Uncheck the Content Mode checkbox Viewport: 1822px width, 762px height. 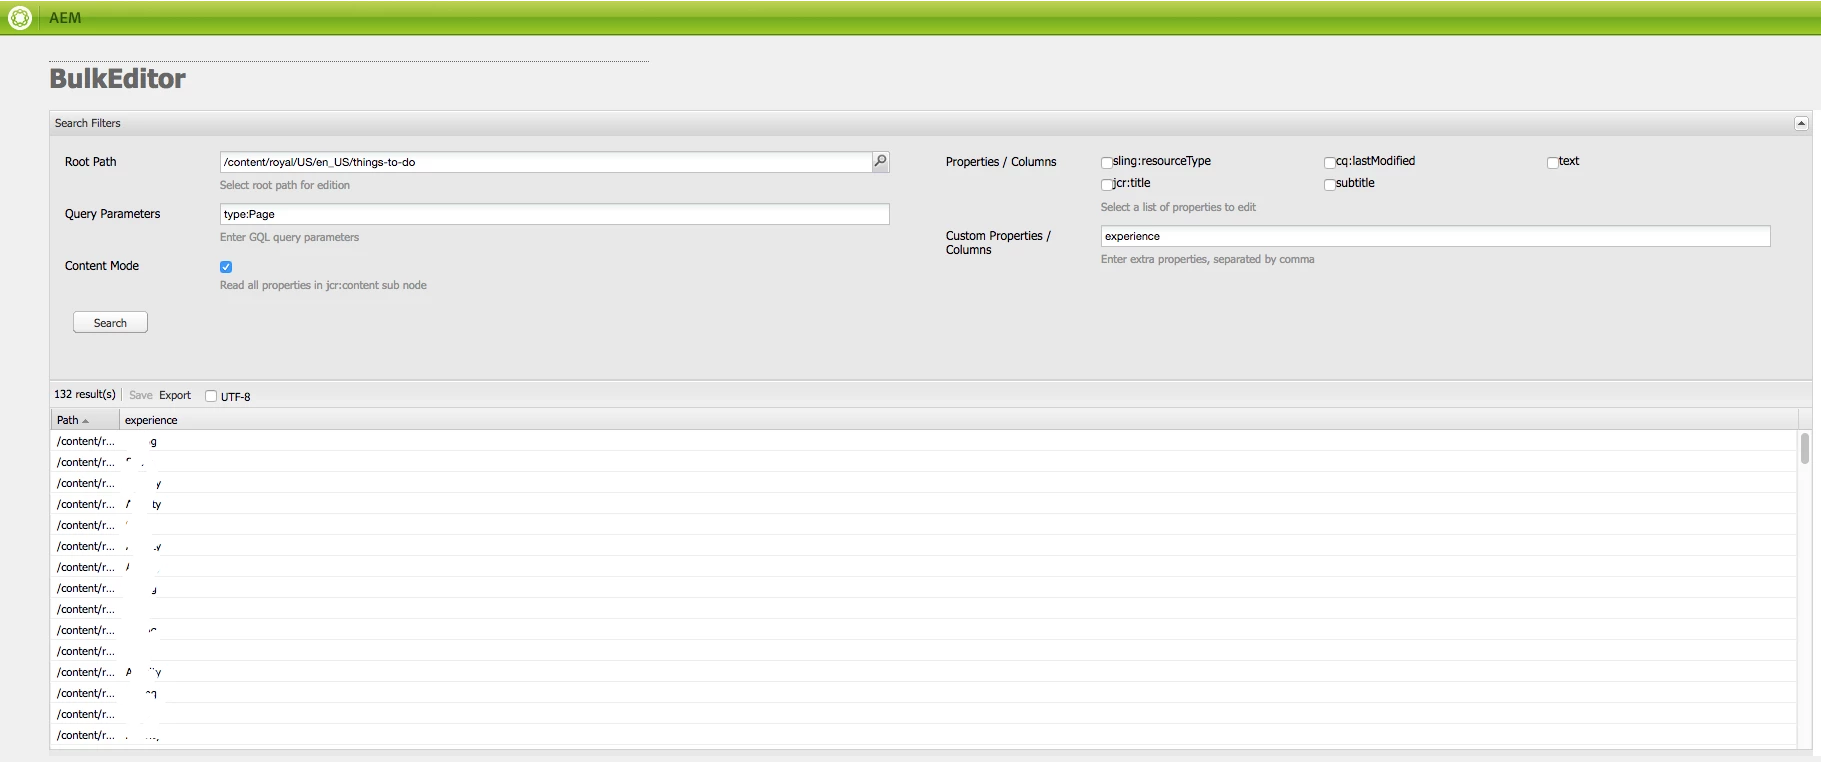(226, 267)
